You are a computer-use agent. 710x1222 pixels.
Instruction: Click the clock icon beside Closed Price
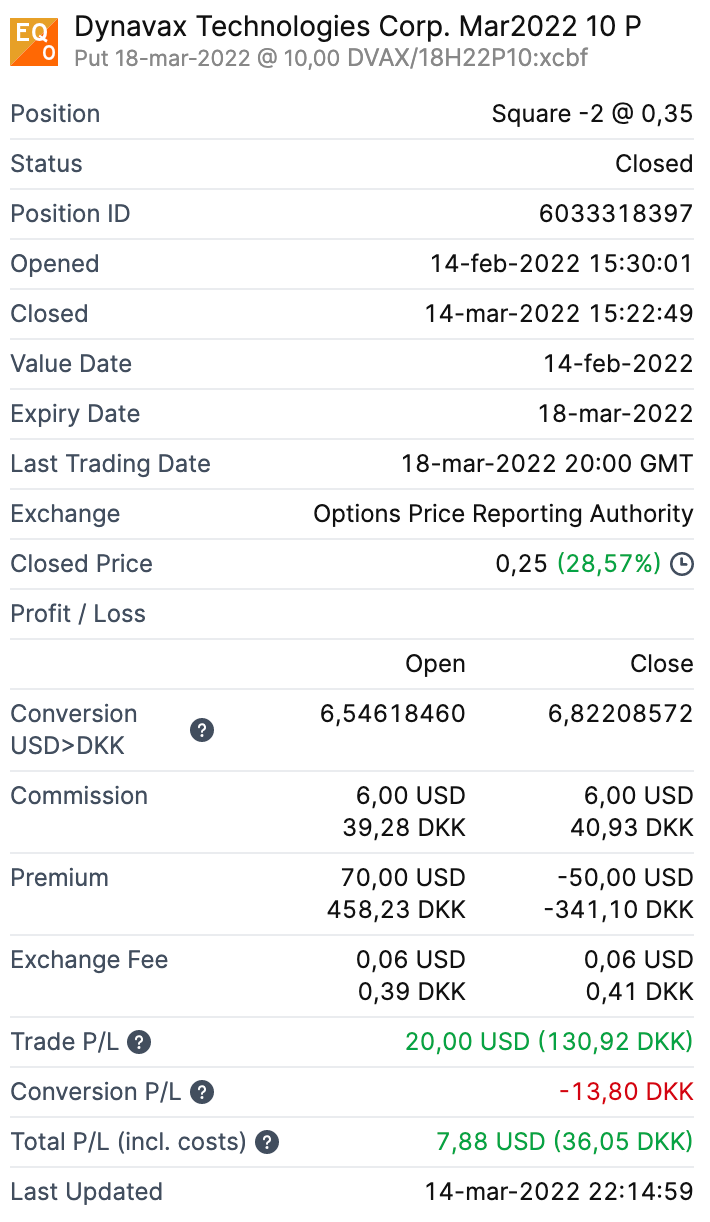click(x=681, y=565)
